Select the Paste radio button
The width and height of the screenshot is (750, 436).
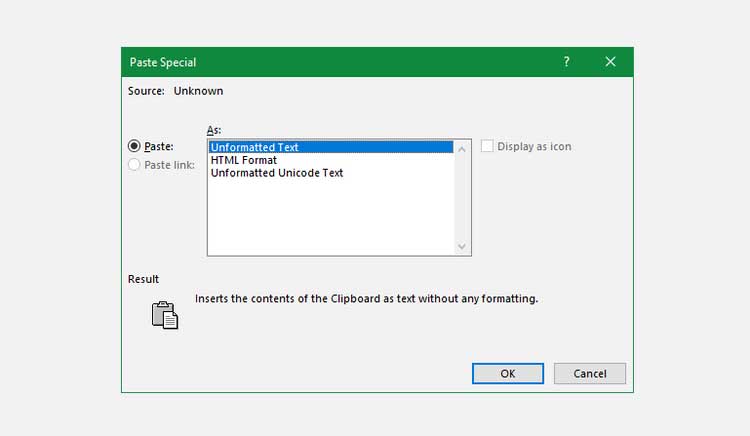coord(134,146)
